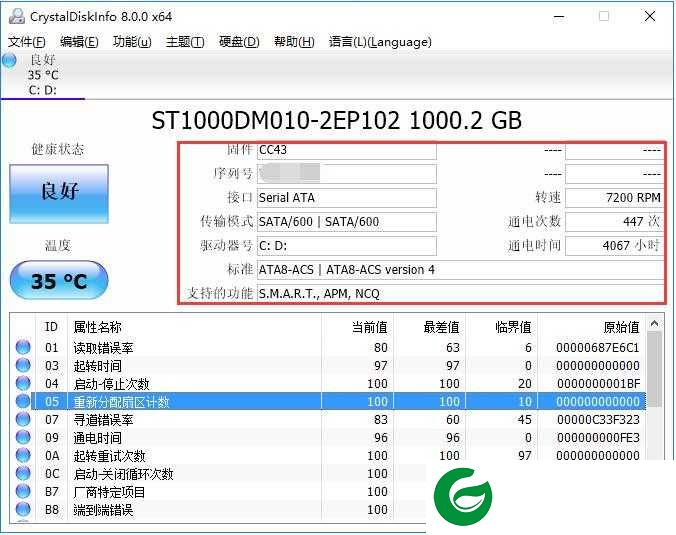676x535 pixels.
Task: Click the 良好 health status button
Action: tap(59, 194)
